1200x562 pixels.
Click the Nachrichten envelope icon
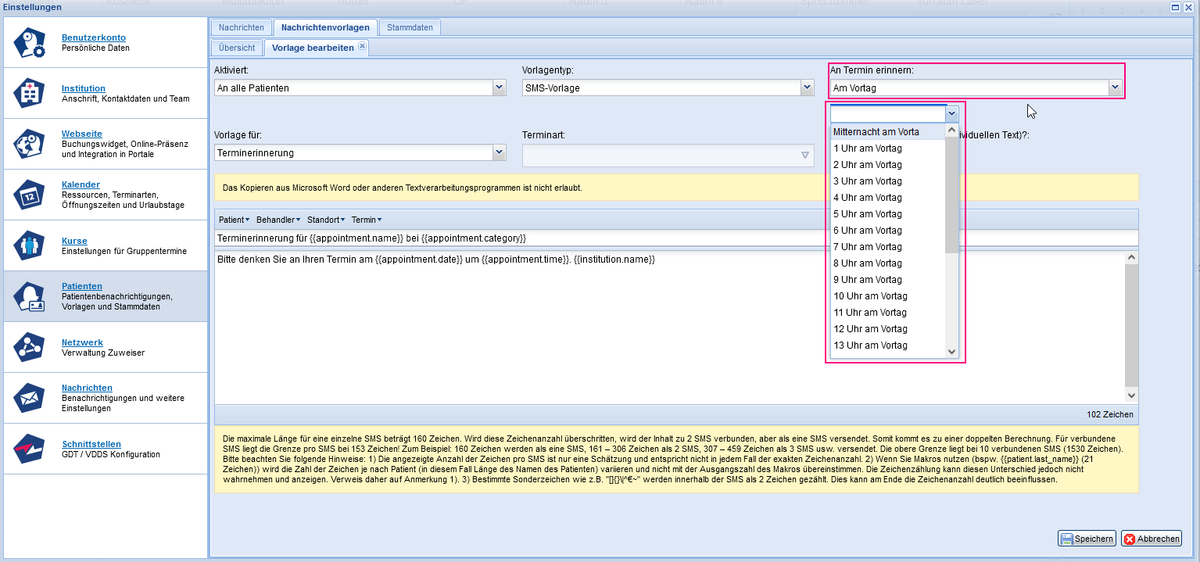tap(29, 398)
